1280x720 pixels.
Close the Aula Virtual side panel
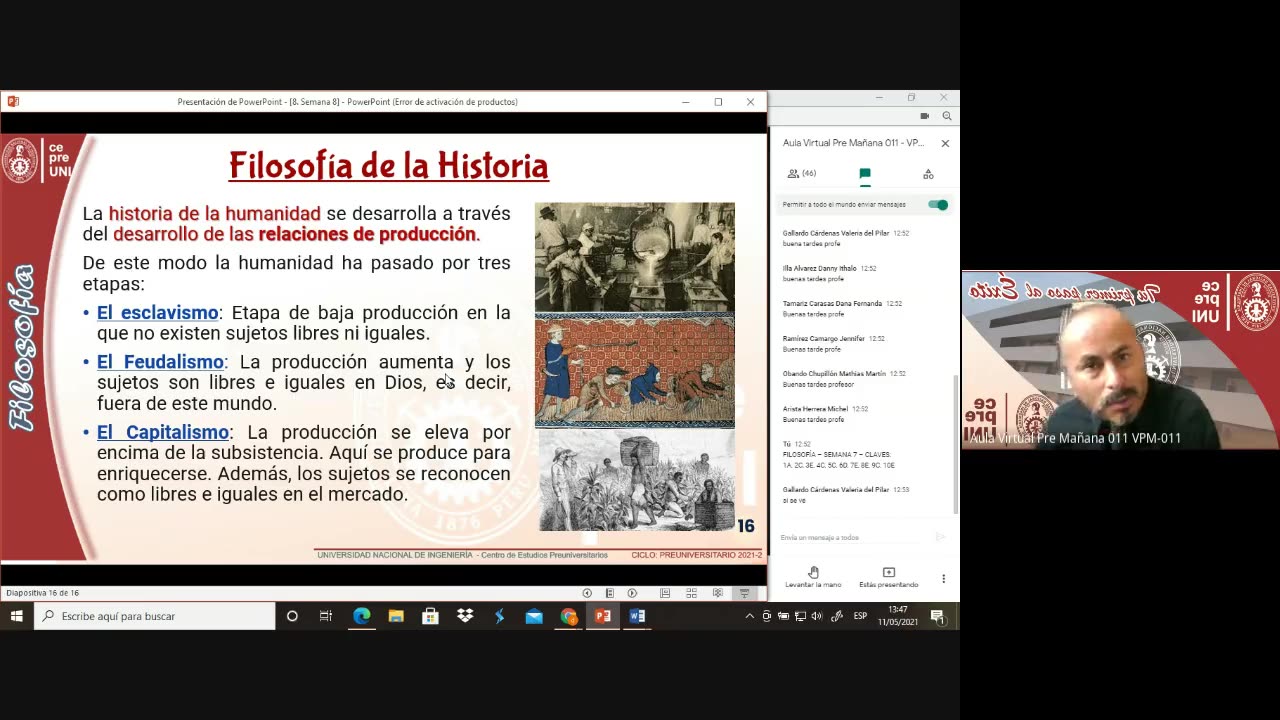(945, 143)
